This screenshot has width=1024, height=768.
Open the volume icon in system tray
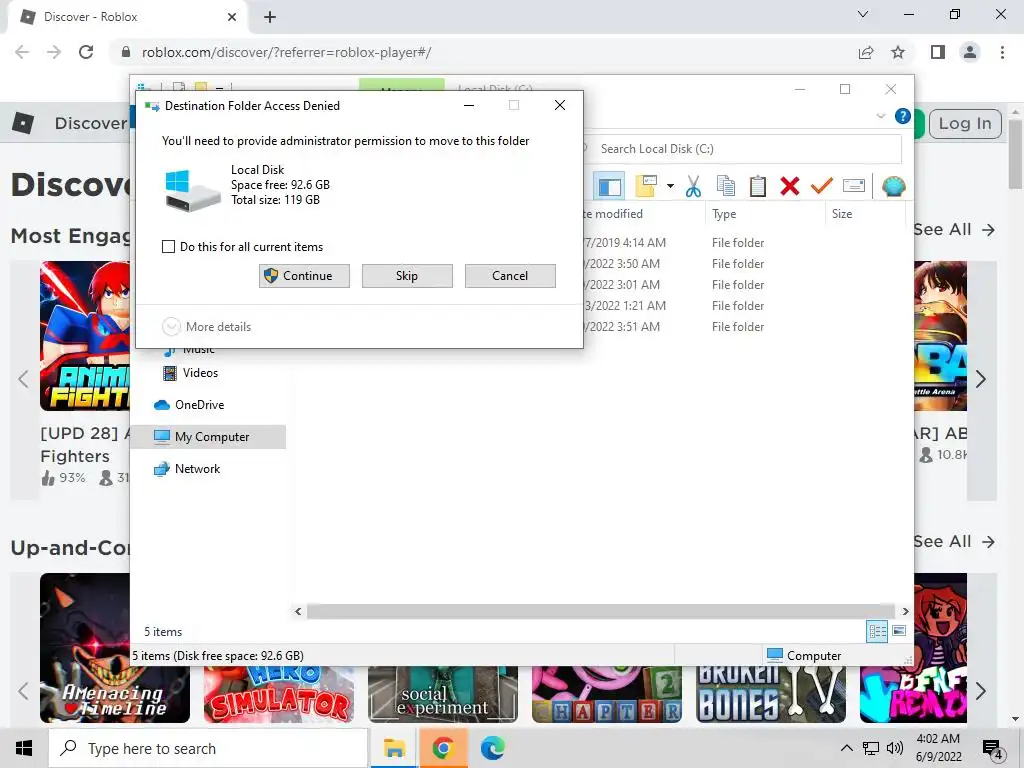pyautogui.click(x=895, y=748)
